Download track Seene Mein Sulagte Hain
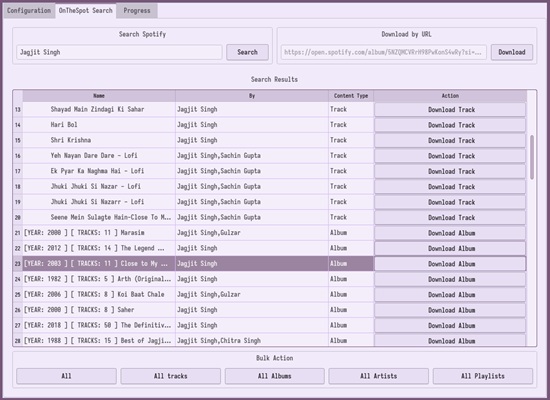 [x=450, y=218]
